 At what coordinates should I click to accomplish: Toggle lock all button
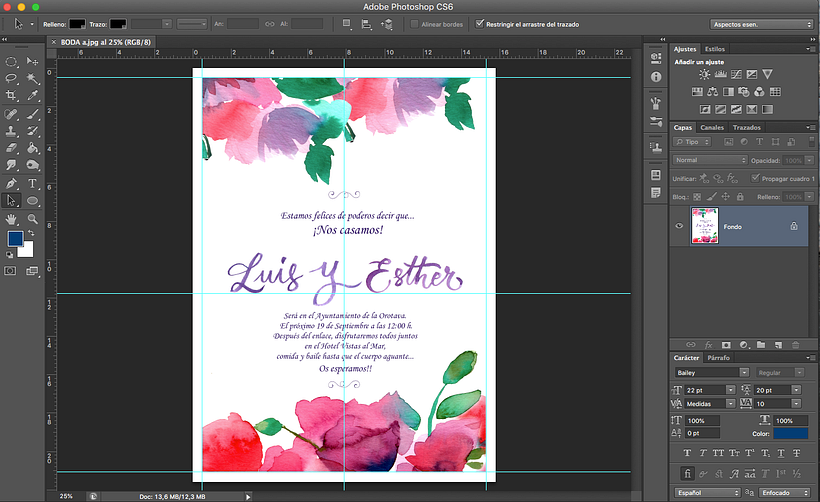pyautogui.click(x=740, y=197)
